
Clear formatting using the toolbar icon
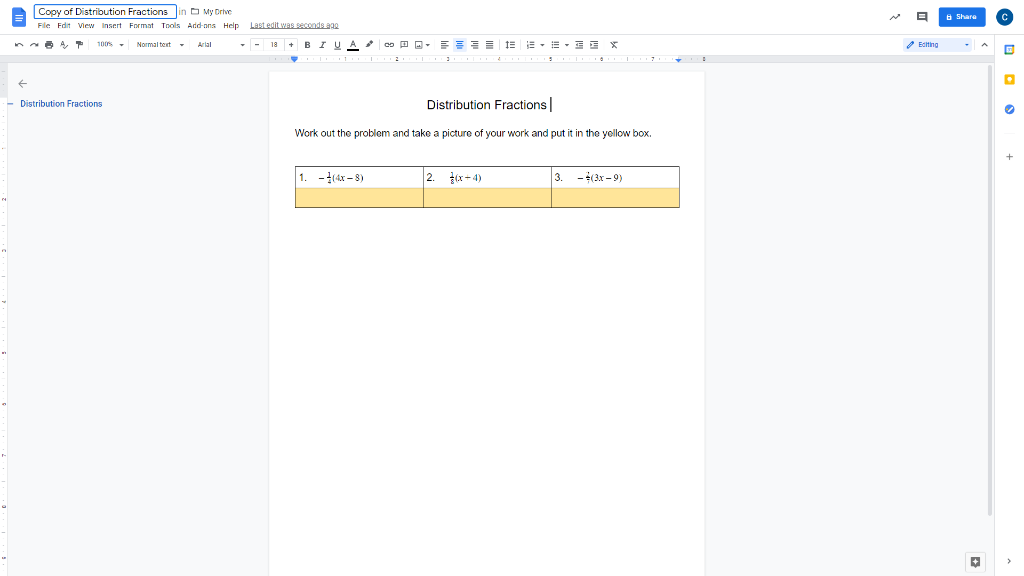click(613, 44)
